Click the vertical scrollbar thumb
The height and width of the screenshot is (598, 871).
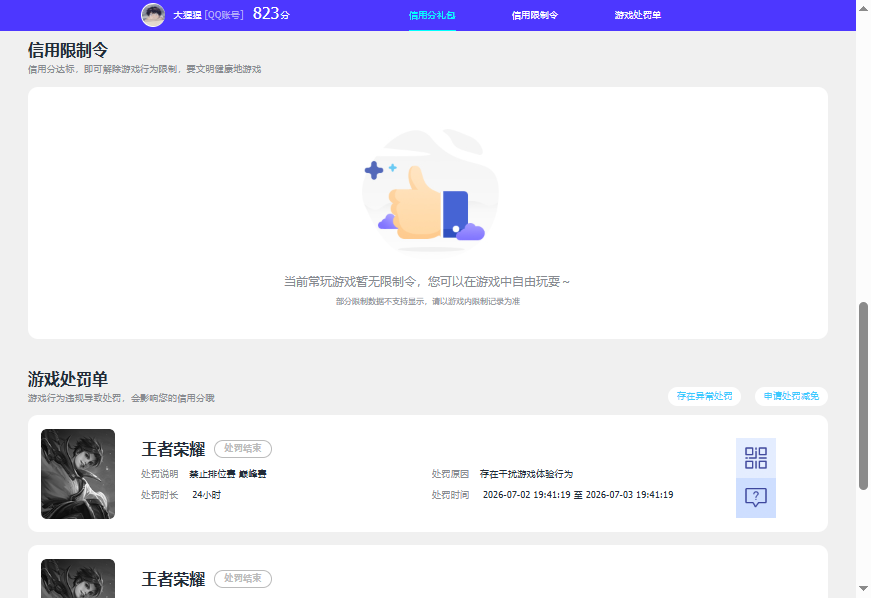[863, 396]
